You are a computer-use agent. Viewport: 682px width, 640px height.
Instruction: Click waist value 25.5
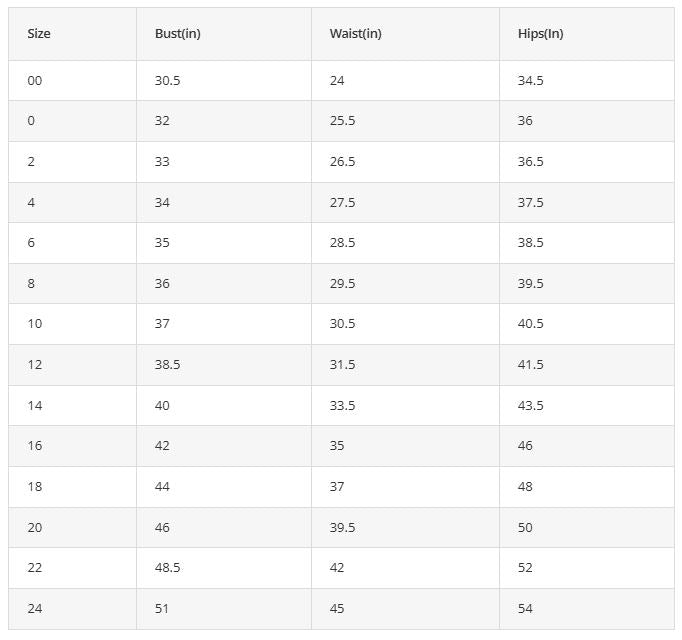point(342,121)
